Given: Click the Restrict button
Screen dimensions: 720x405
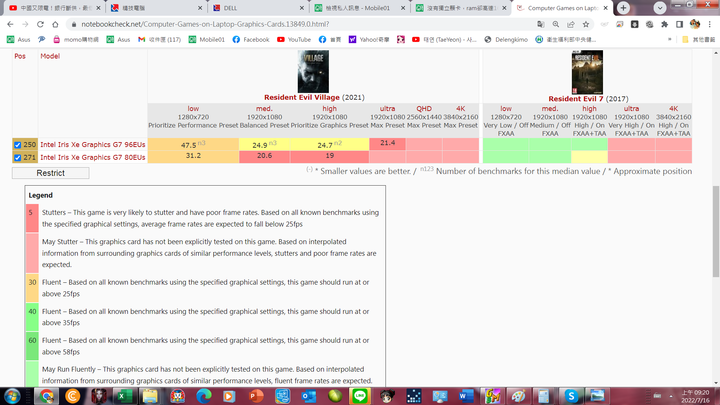Looking at the screenshot, I should click(x=51, y=173).
